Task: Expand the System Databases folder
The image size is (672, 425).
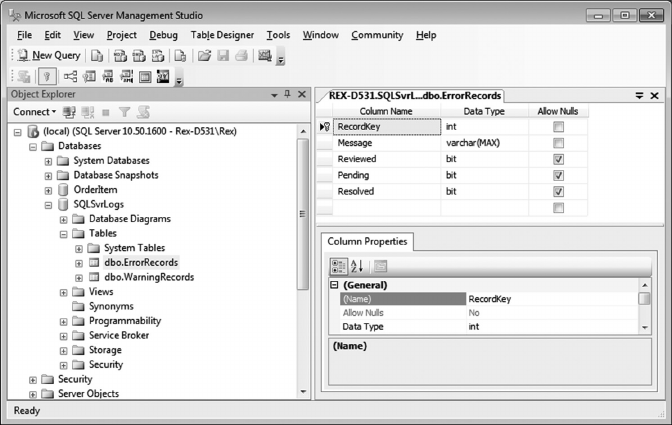Action: tap(48, 162)
